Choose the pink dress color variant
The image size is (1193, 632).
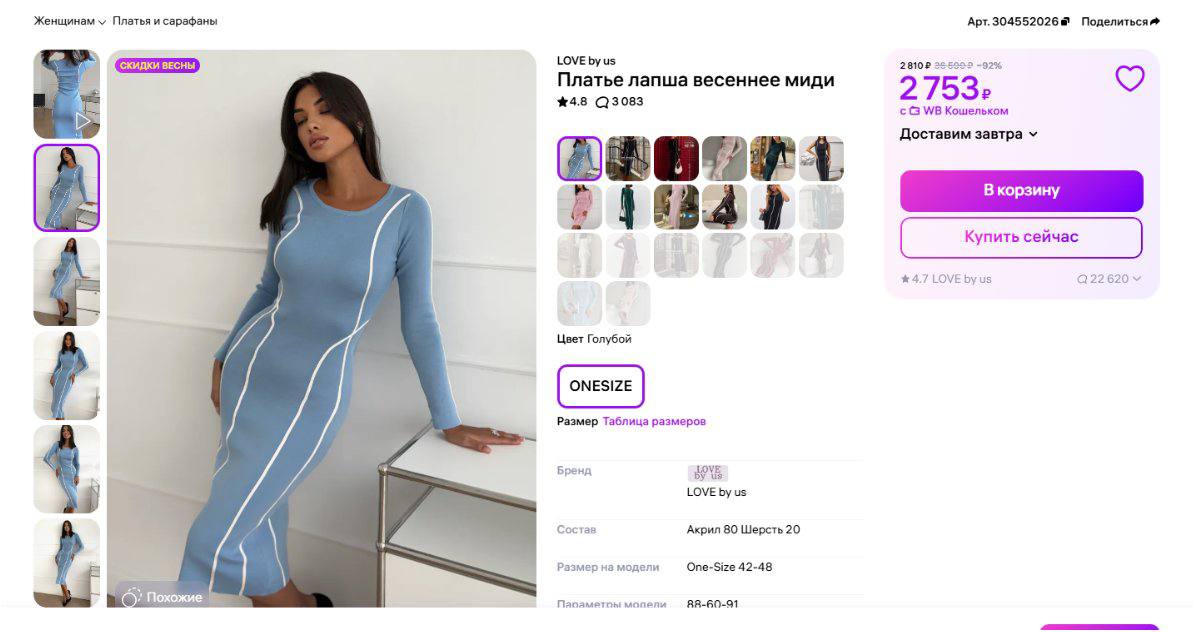click(579, 207)
